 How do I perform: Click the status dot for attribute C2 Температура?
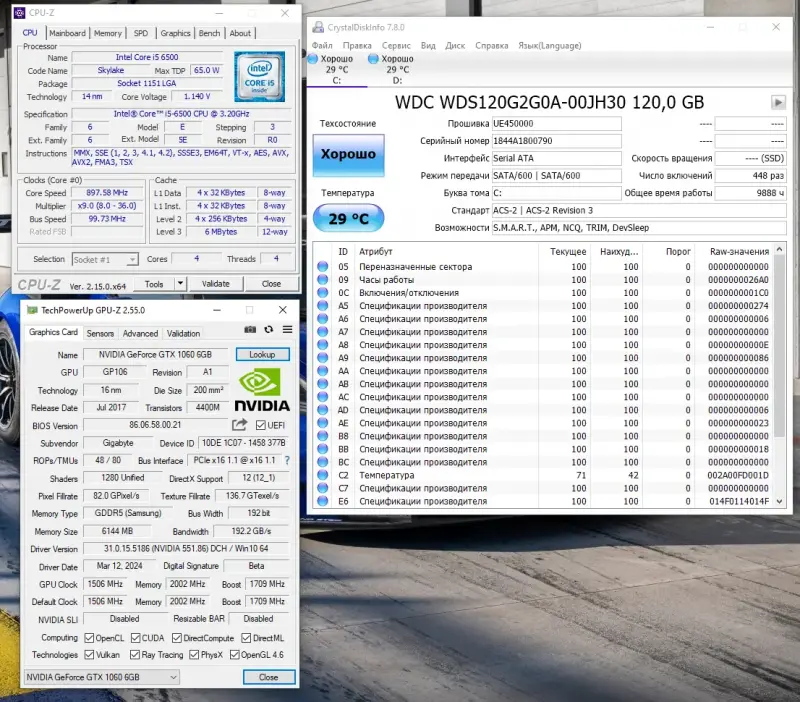pos(322,475)
